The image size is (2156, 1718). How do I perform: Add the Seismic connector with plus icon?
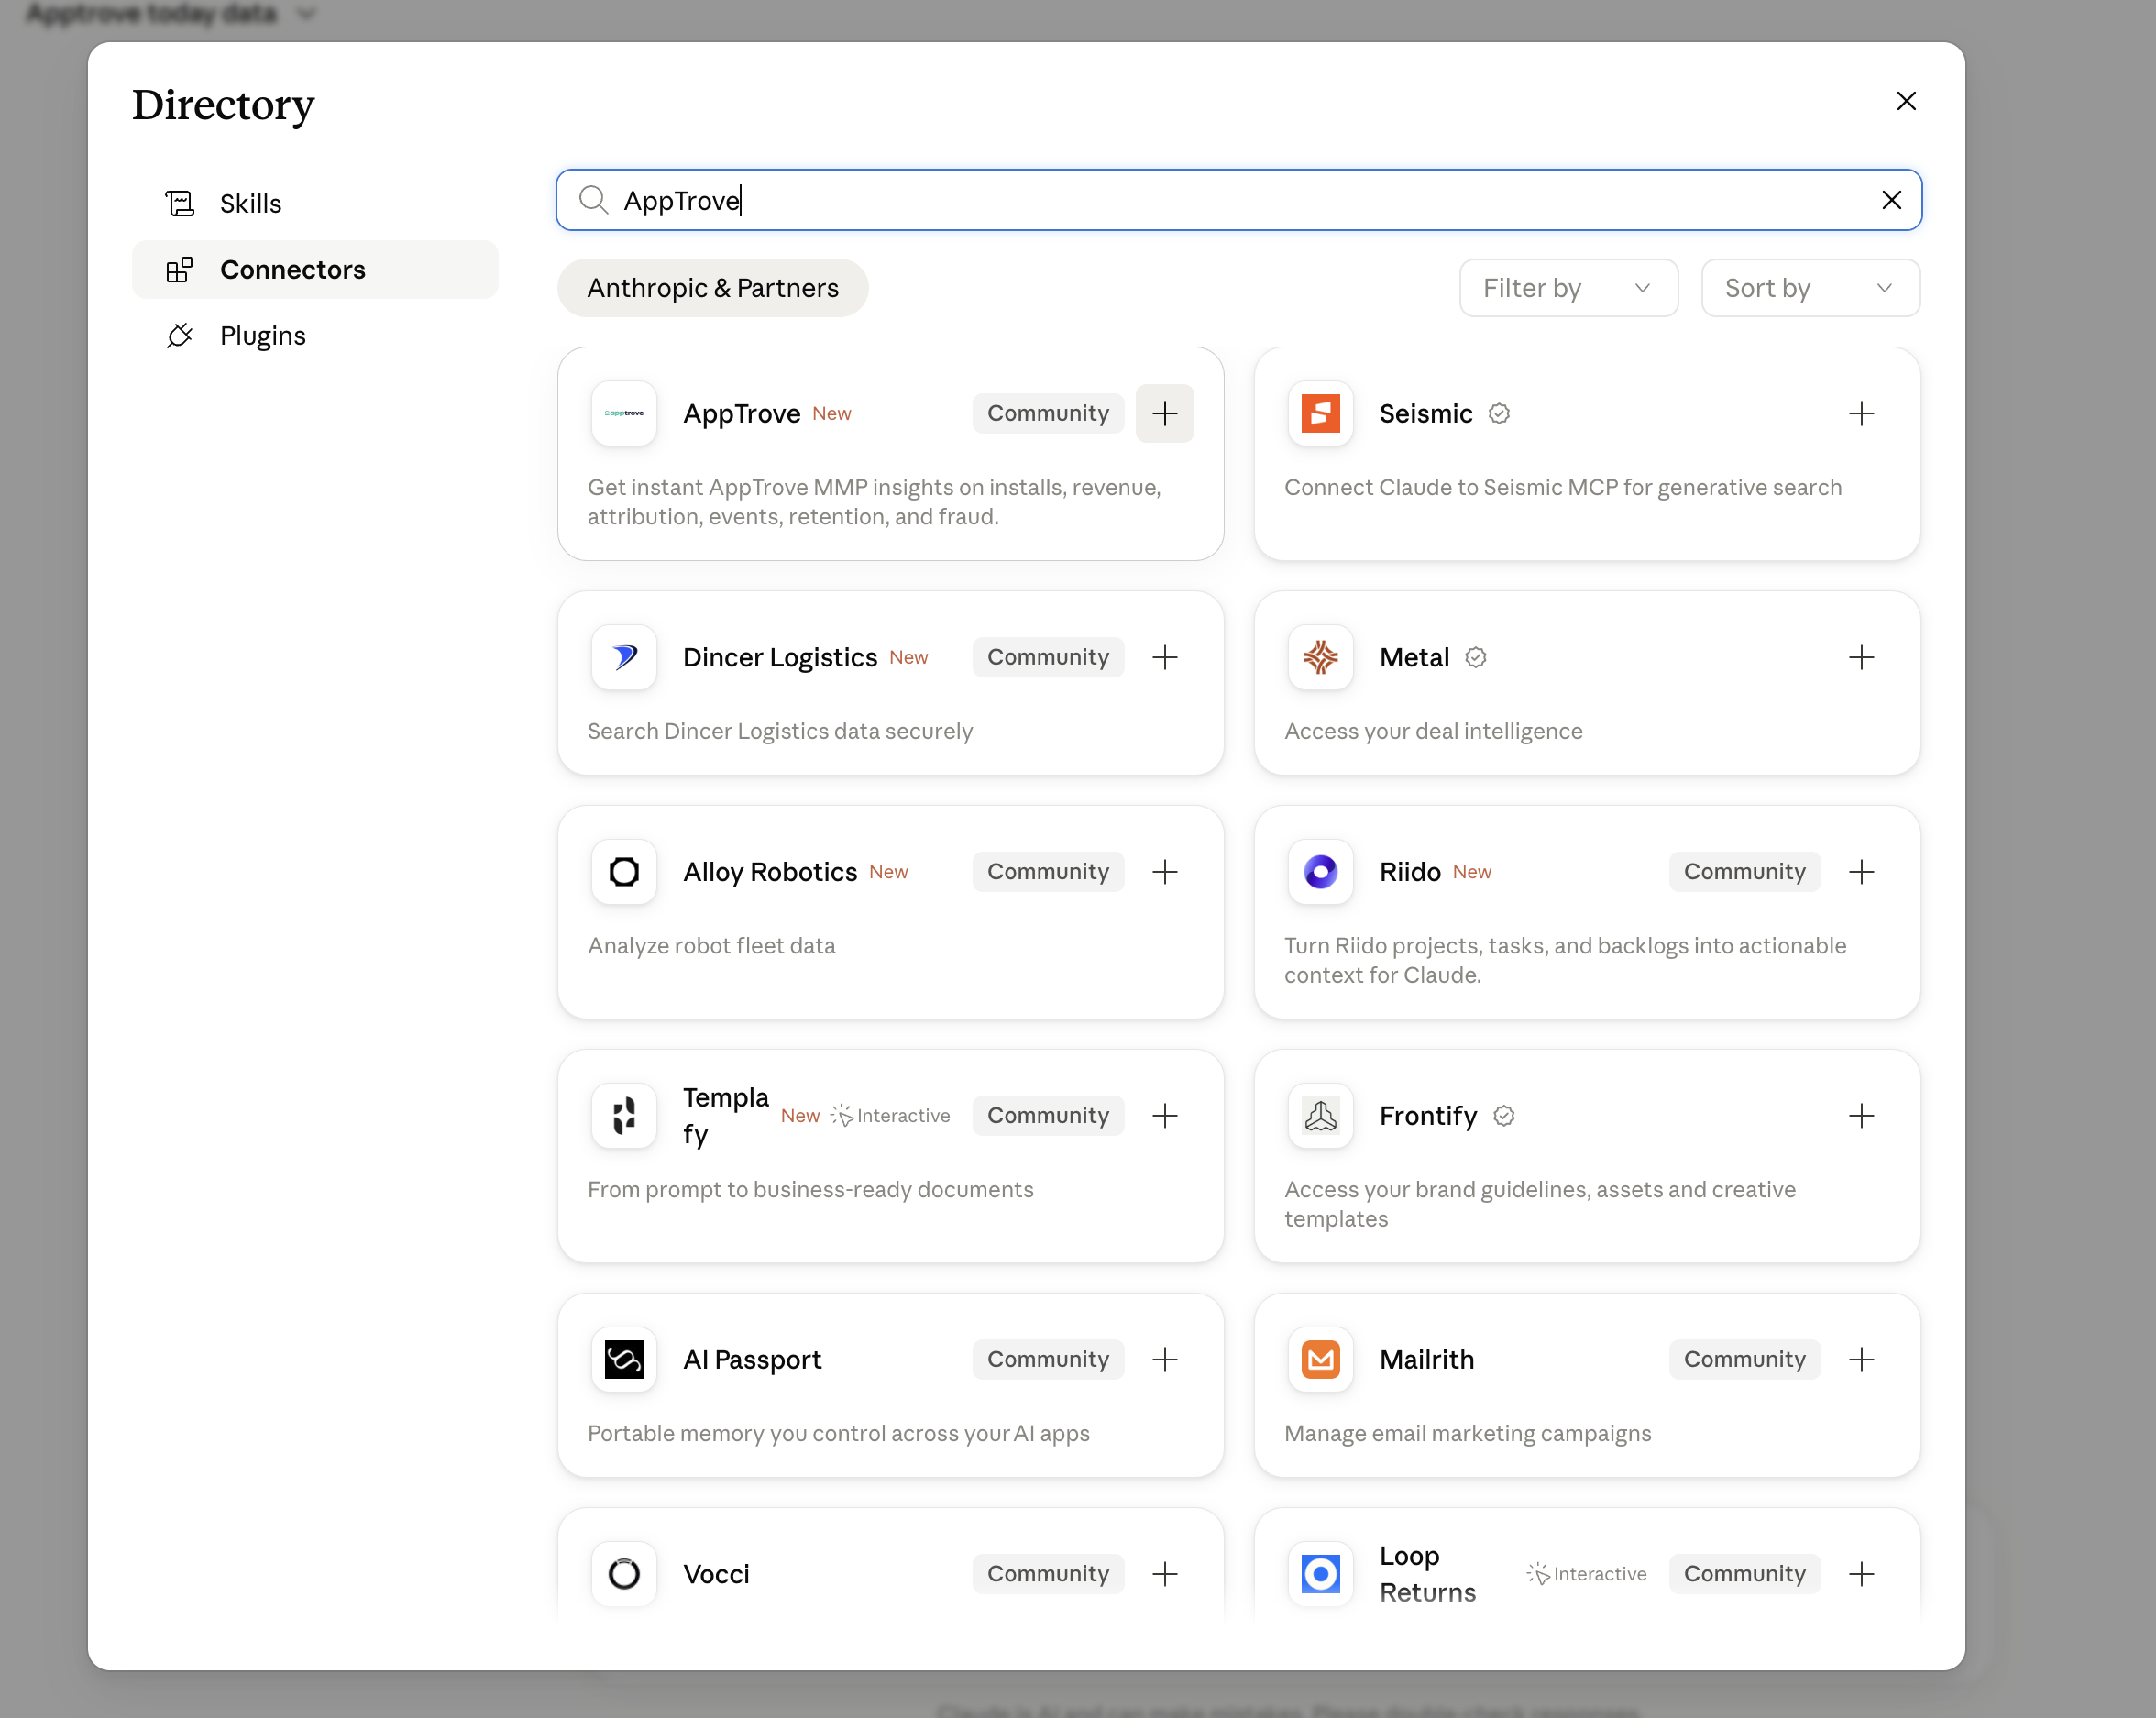(x=1861, y=413)
